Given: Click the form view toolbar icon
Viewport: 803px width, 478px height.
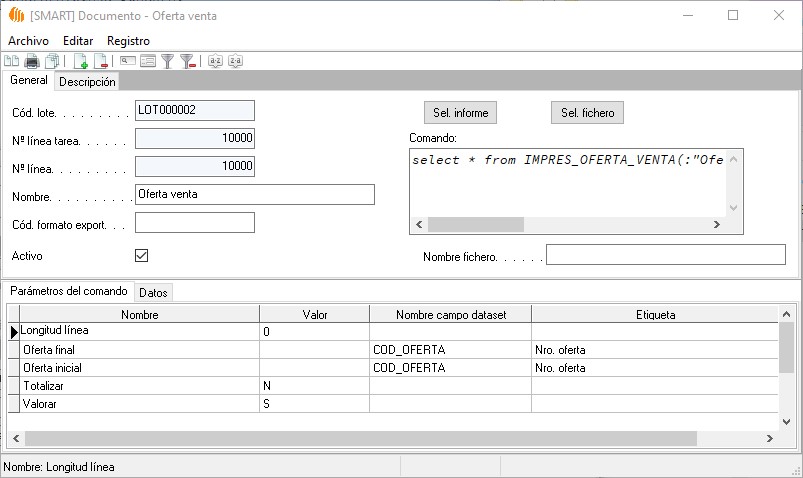Looking at the screenshot, I should click(x=148, y=61).
